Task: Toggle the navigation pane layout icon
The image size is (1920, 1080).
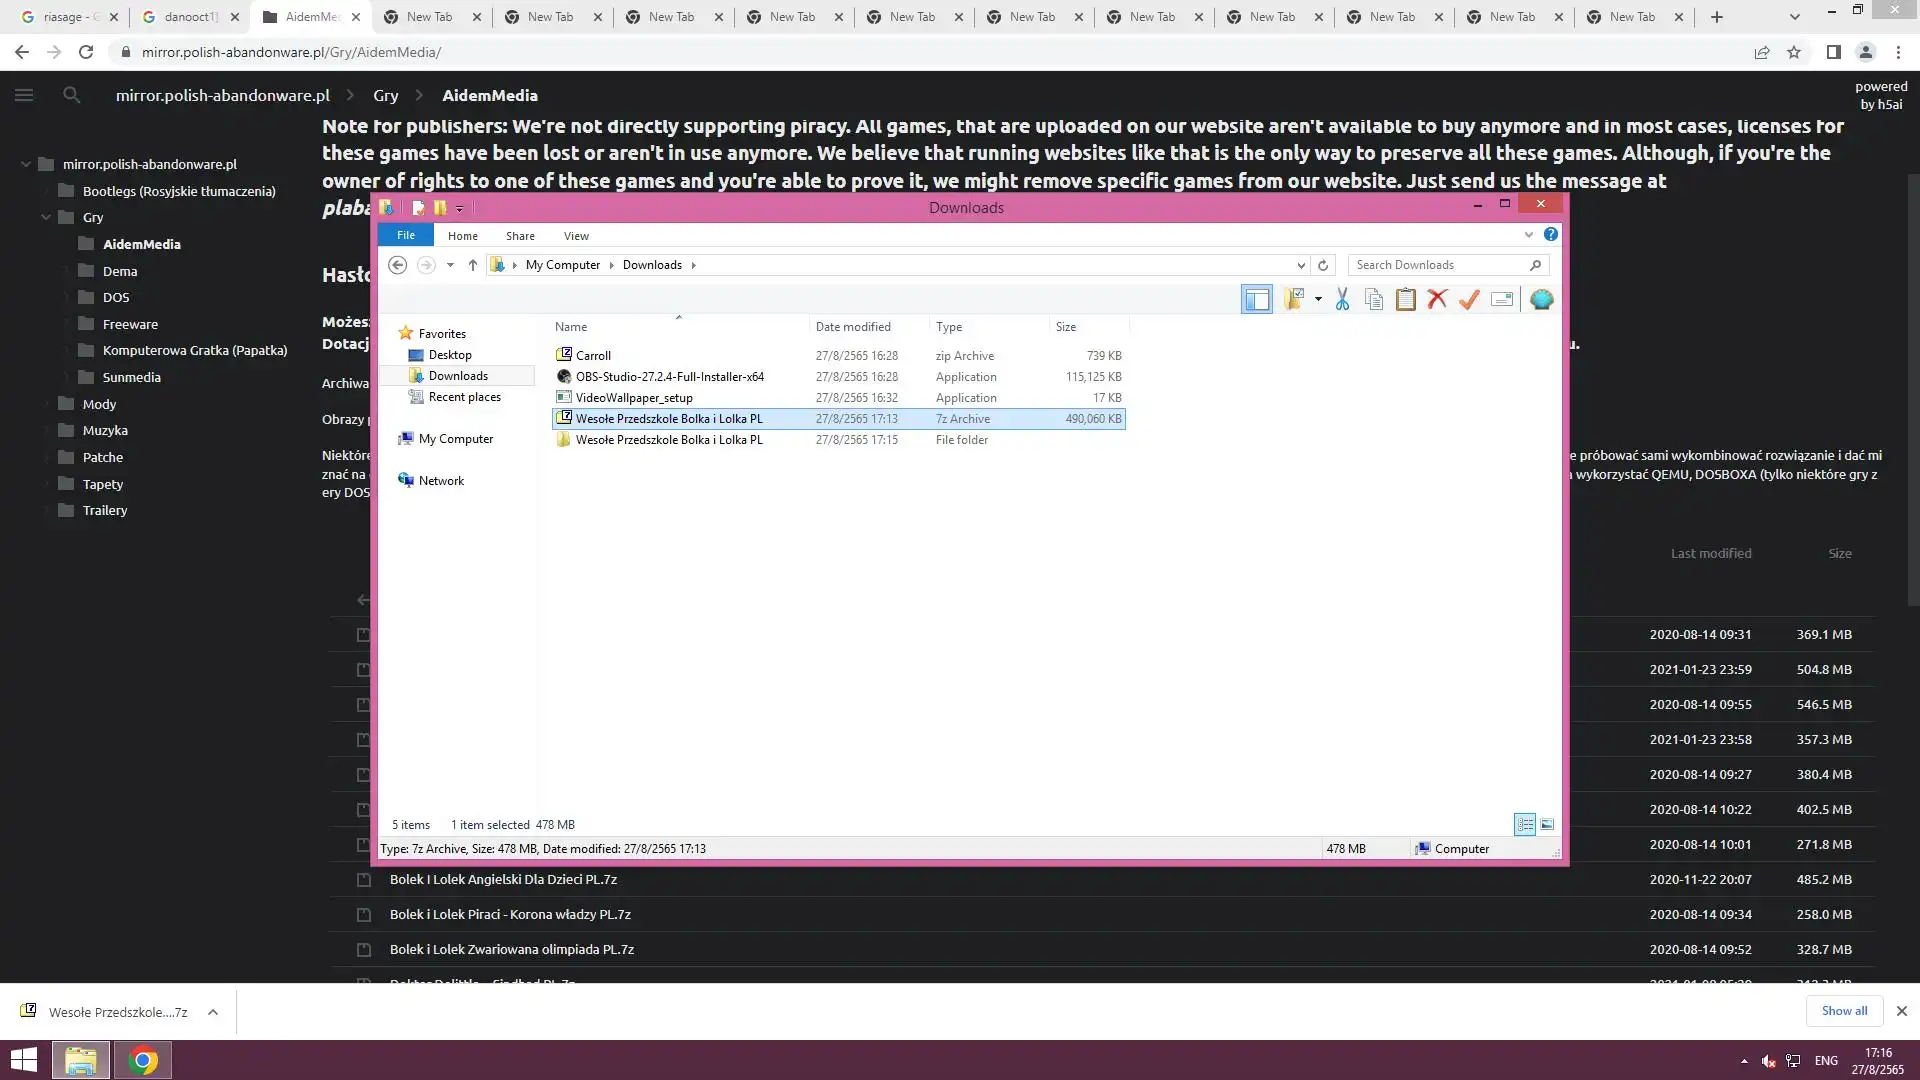Action: click(1257, 299)
